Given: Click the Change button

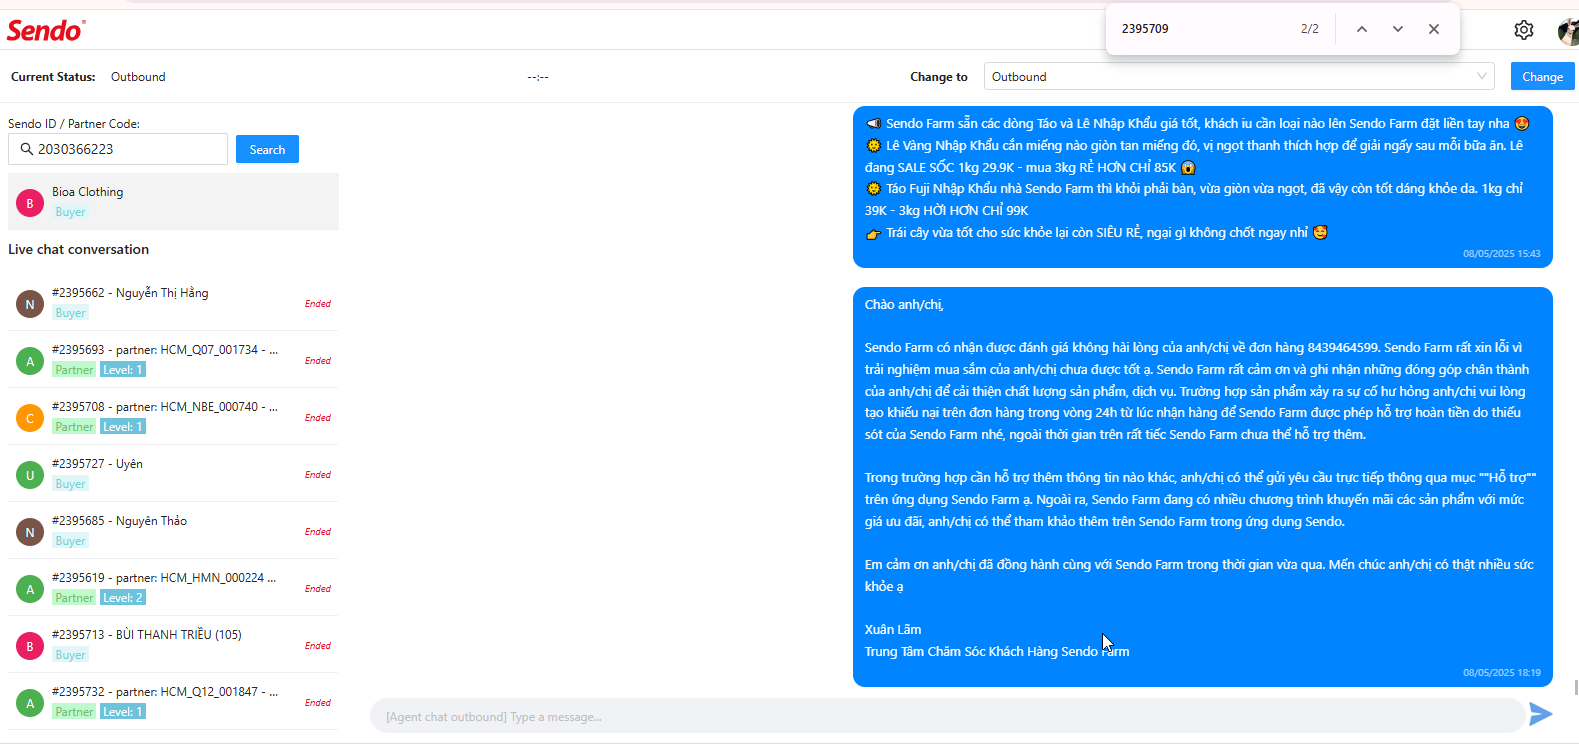Looking at the screenshot, I should pyautogui.click(x=1542, y=77).
